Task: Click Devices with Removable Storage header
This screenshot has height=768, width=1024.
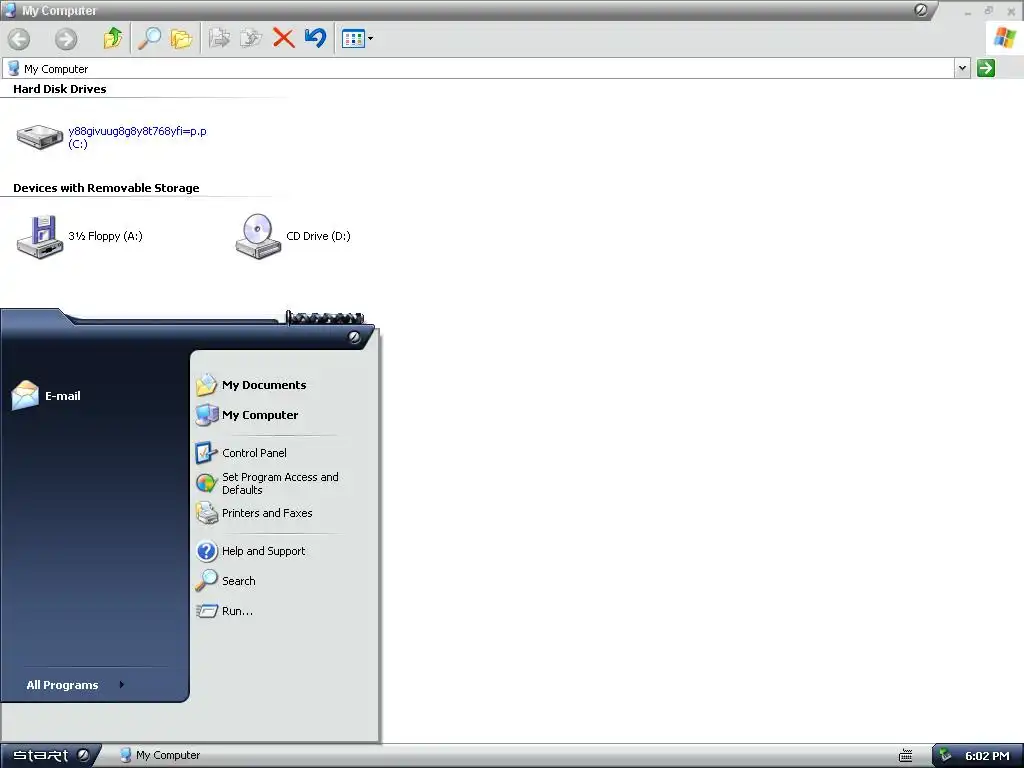Action: tap(106, 188)
